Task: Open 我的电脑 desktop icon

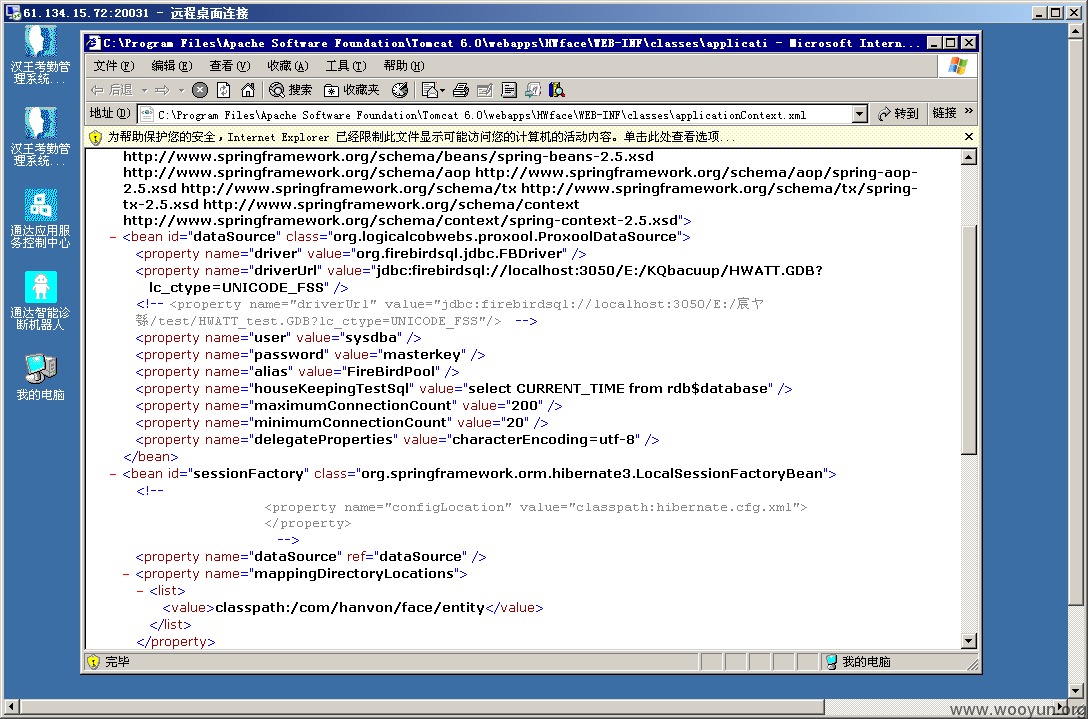Action: click(41, 377)
